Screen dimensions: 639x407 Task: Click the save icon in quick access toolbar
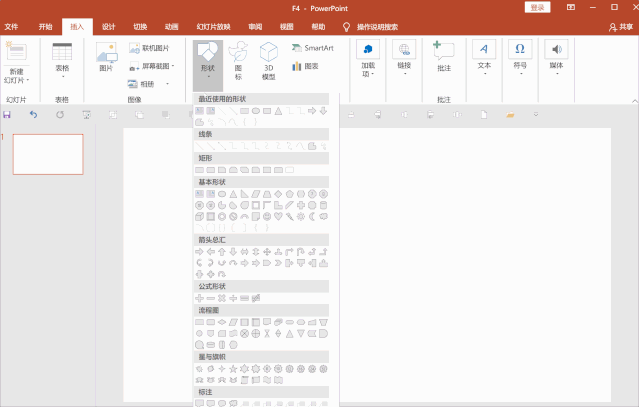(x=8, y=115)
